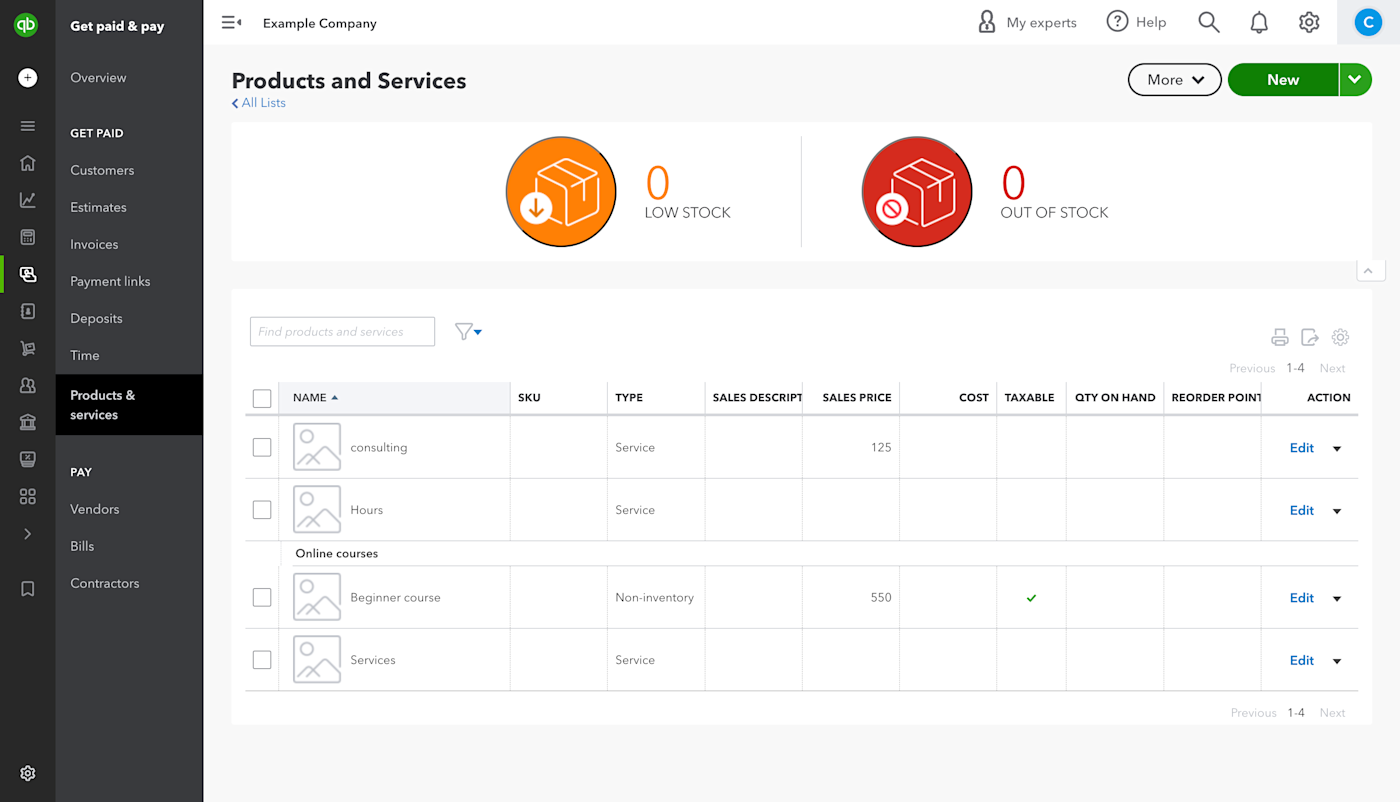Image resolution: width=1400 pixels, height=802 pixels.
Task: Open Payment links menu item
Action: pyautogui.click(x=110, y=281)
